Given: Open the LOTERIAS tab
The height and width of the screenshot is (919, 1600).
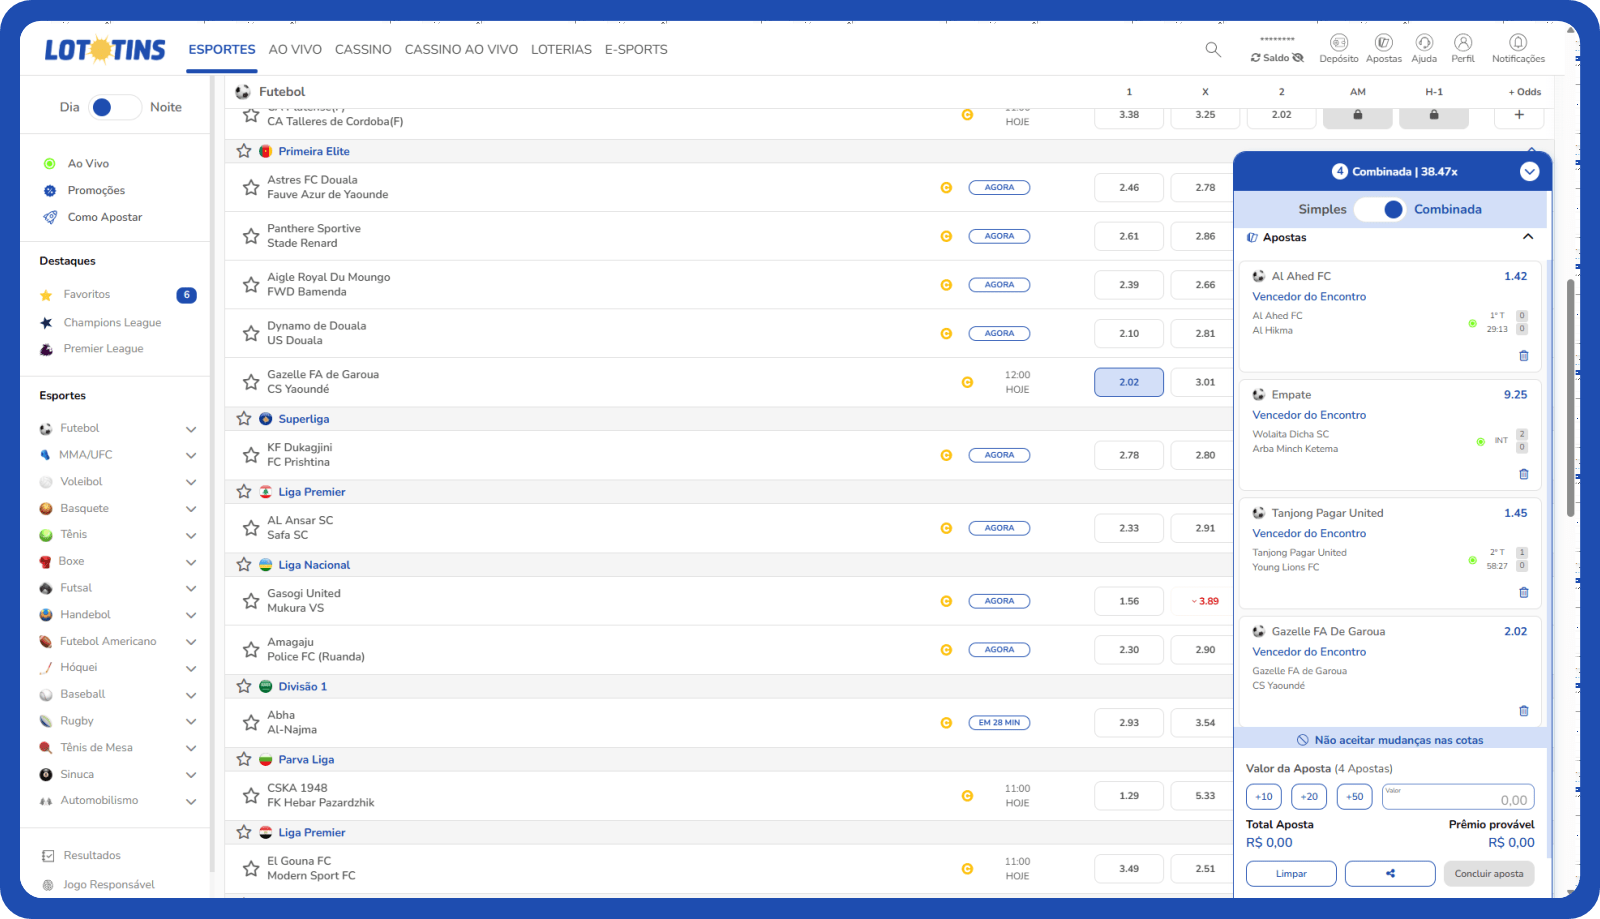Looking at the screenshot, I should [x=561, y=49].
